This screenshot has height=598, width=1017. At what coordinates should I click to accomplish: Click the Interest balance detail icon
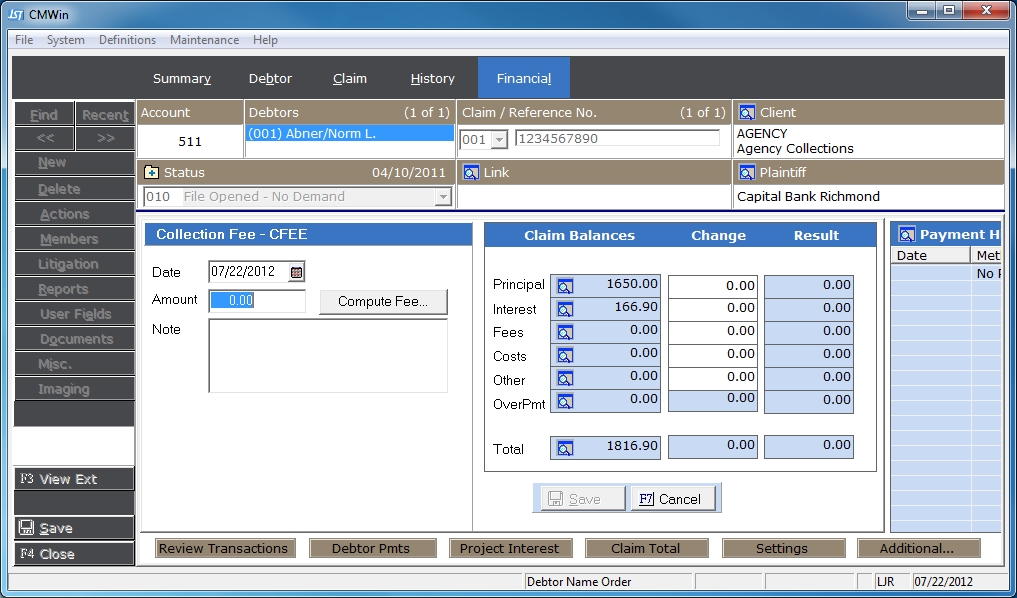click(x=565, y=309)
